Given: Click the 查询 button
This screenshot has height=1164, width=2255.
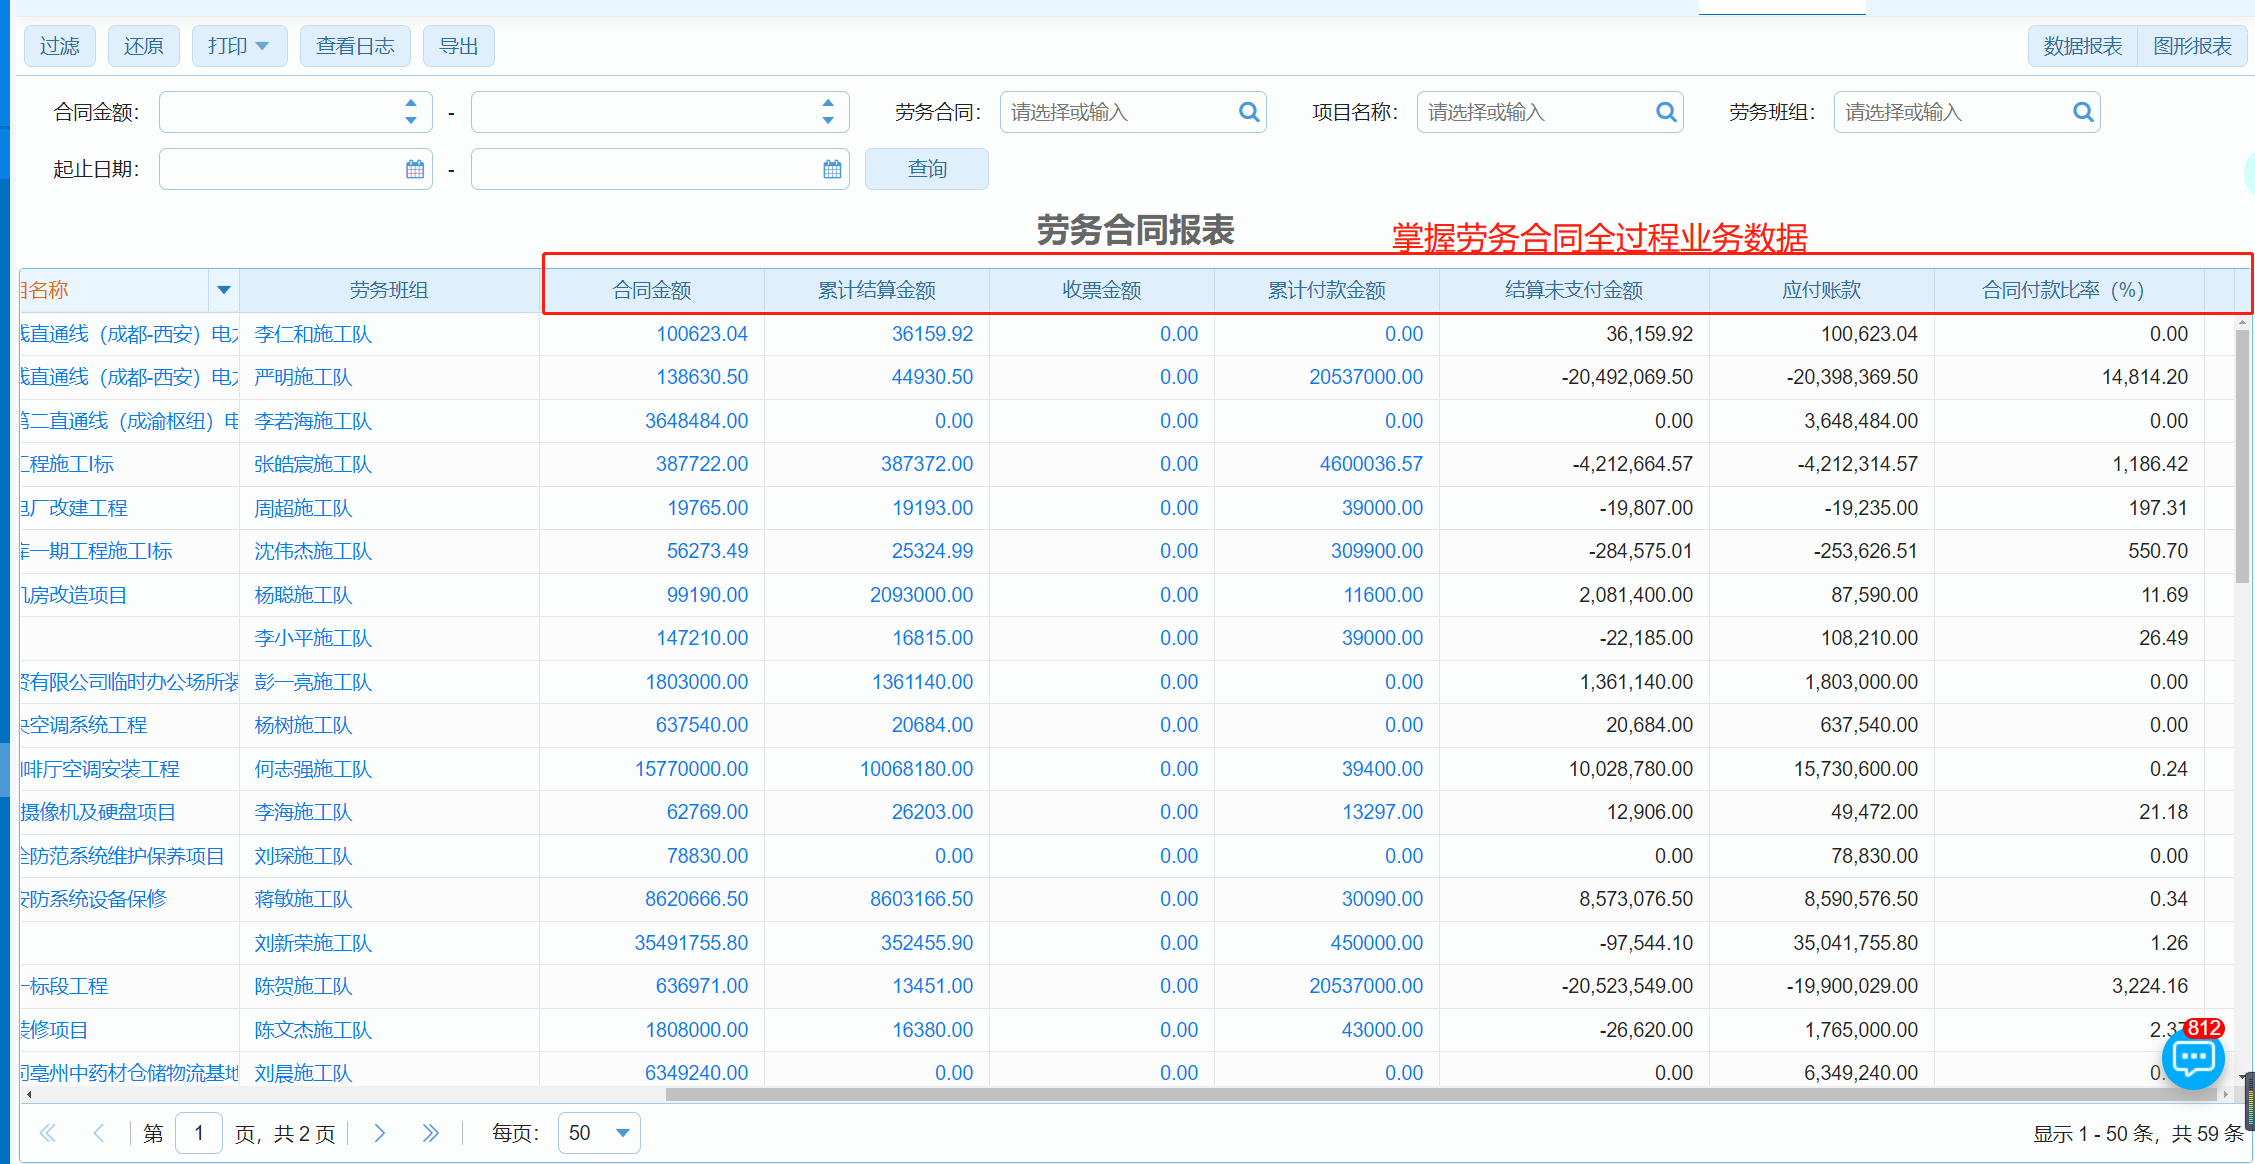Looking at the screenshot, I should (926, 169).
